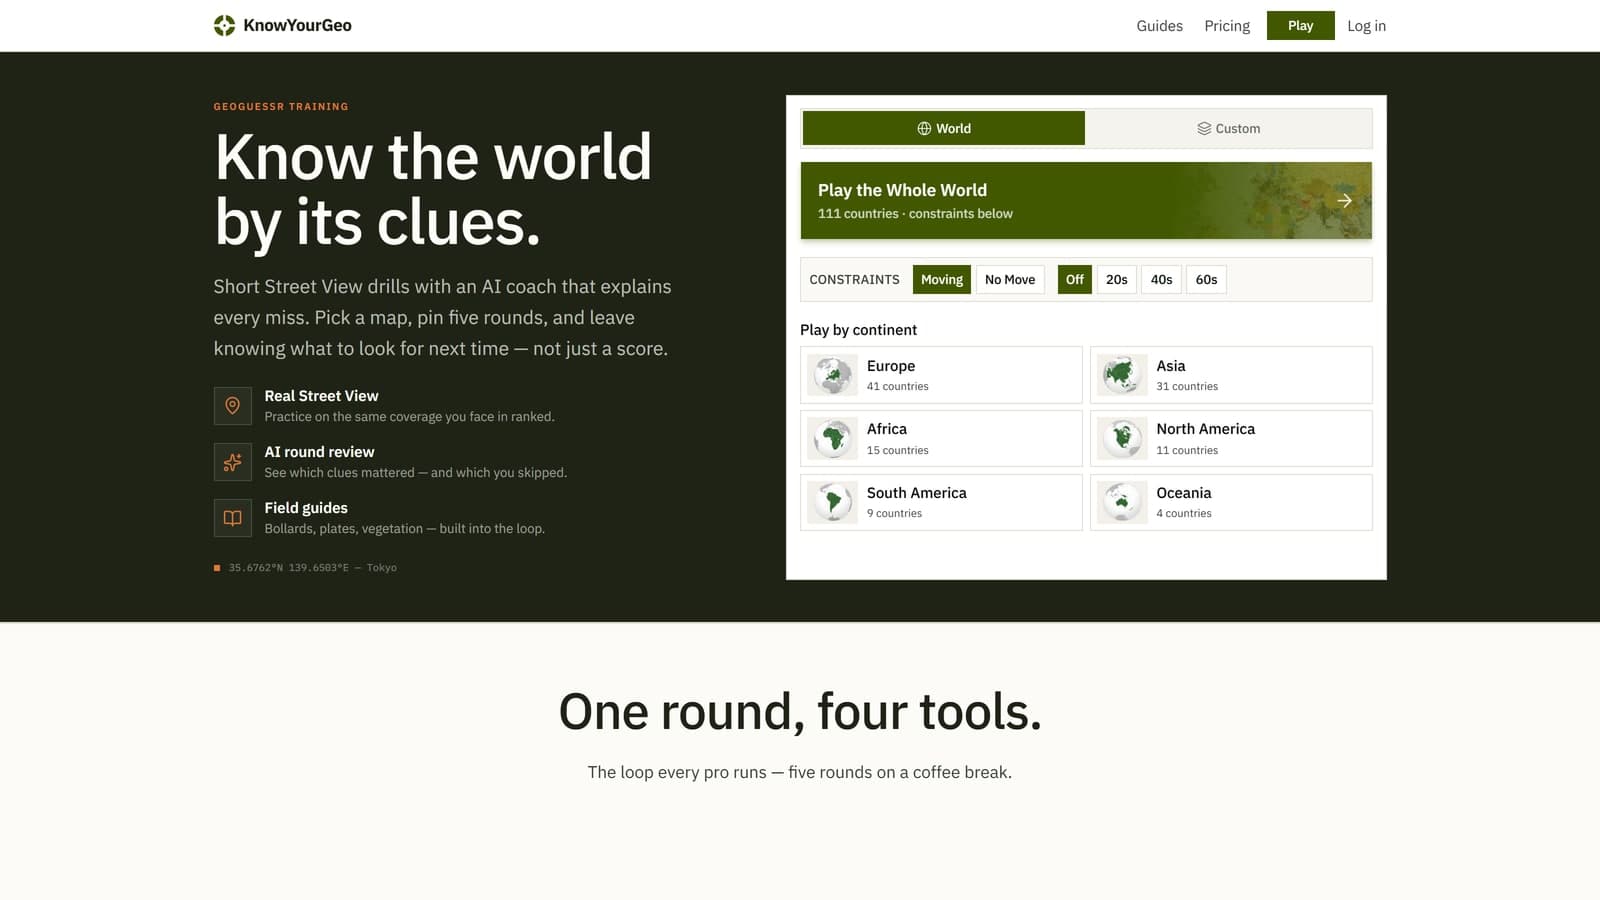
Task: Click the Africa globe thumbnail
Action: [832, 438]
